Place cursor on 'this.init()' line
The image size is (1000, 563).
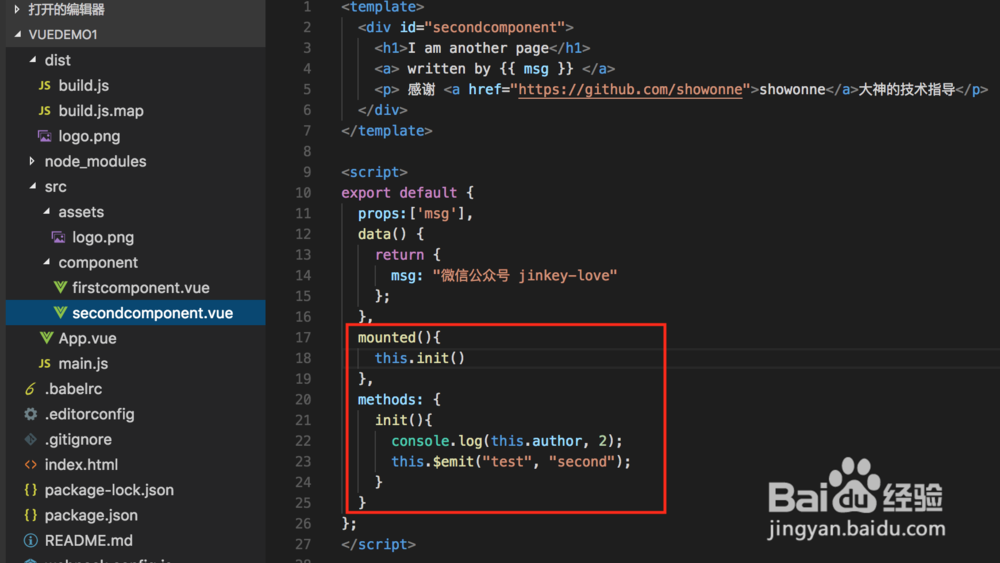coord(420,358)
